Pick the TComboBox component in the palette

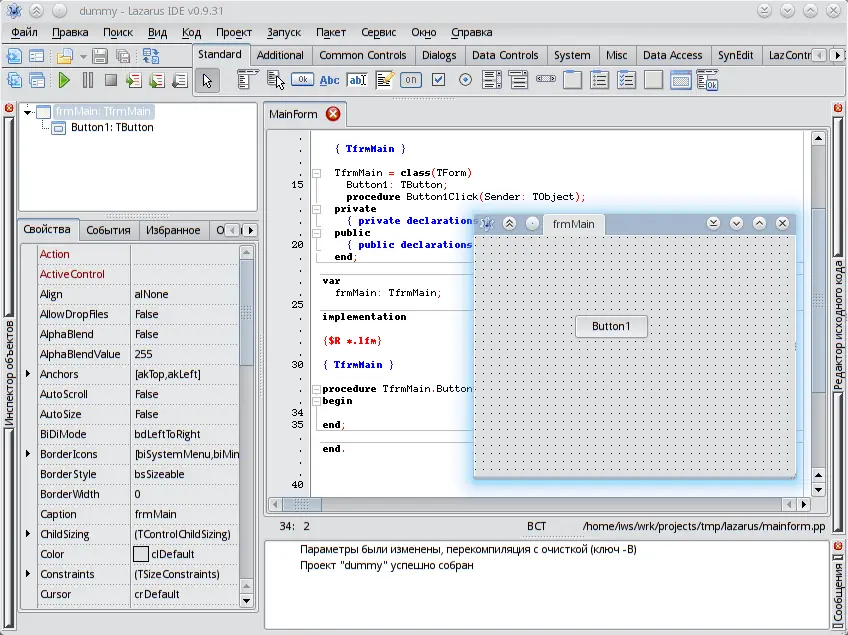coord(518,80)
